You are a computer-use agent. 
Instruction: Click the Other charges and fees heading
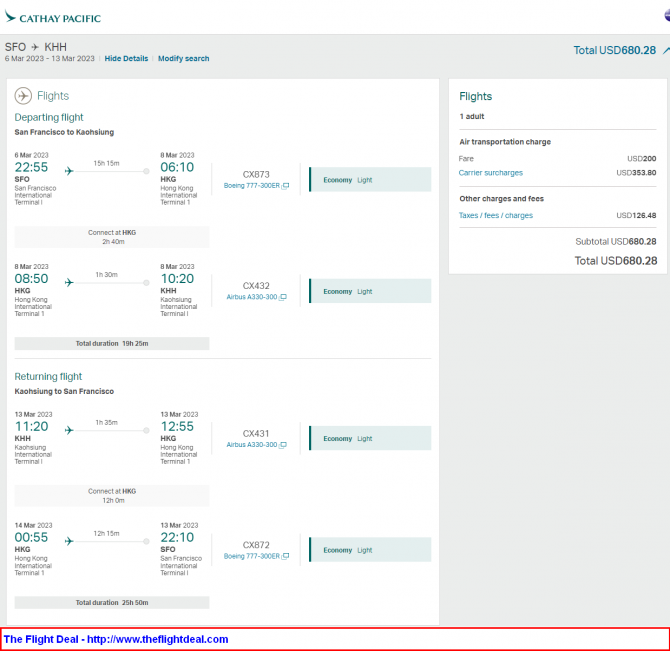tap(502, 199)
